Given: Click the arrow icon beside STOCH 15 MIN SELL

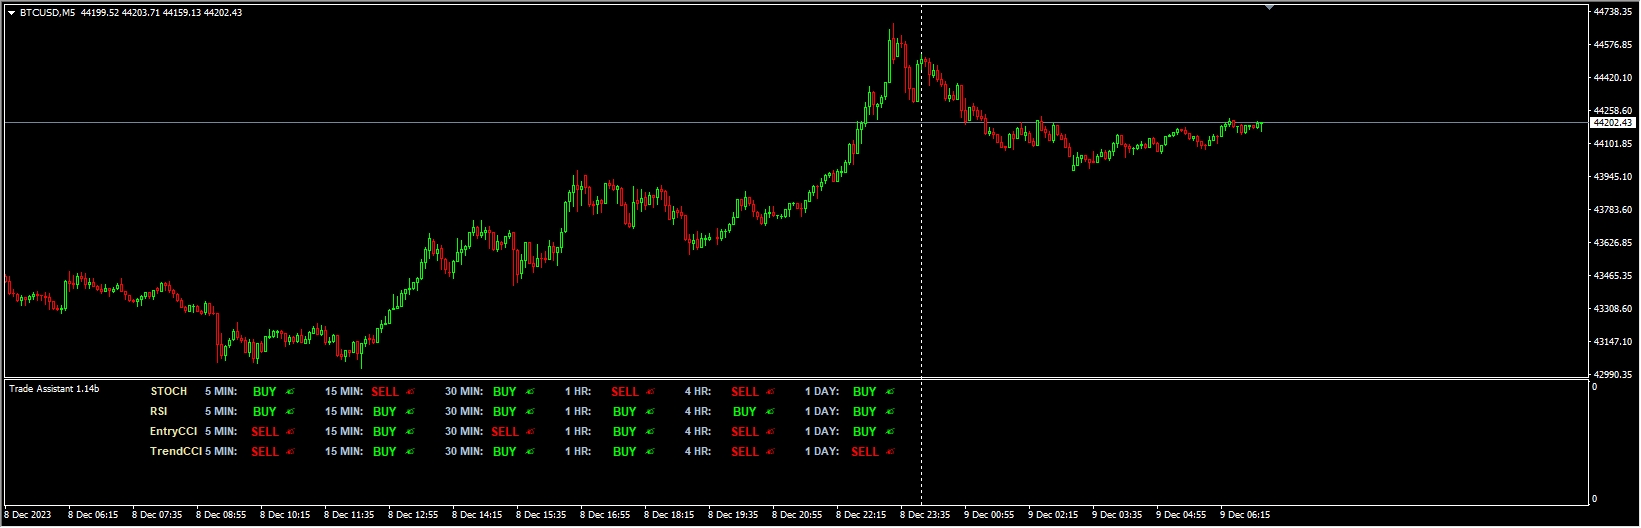Looking at the screenshot, I should pyautogui.click(x=410, y=392).
